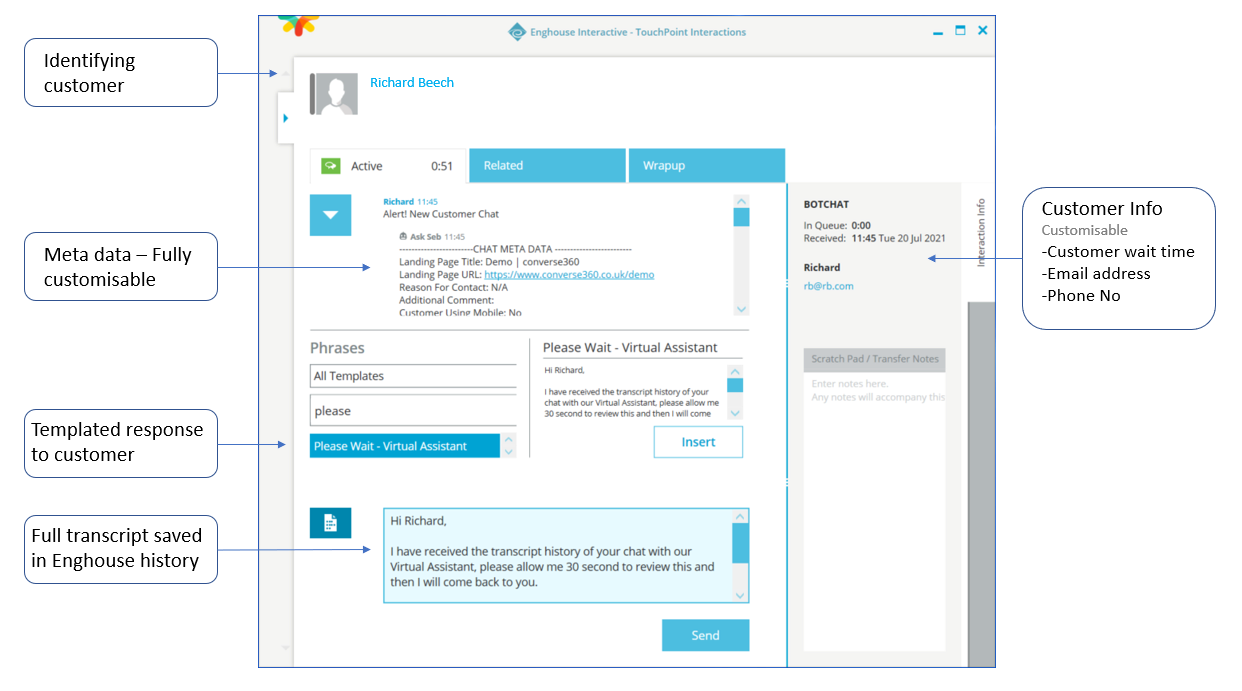Viewport: 1242px width, 691px height.
Task: Click the Enghouse Interactive logo icon
Action: click(517, 32)
